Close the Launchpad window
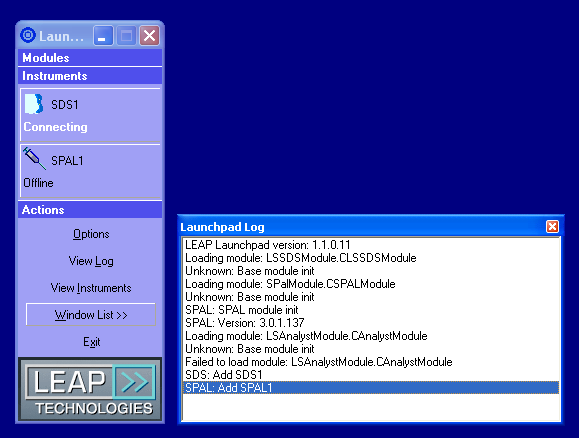Image resolution: width=579 pixels, height=438 pixels. (150, 35)
